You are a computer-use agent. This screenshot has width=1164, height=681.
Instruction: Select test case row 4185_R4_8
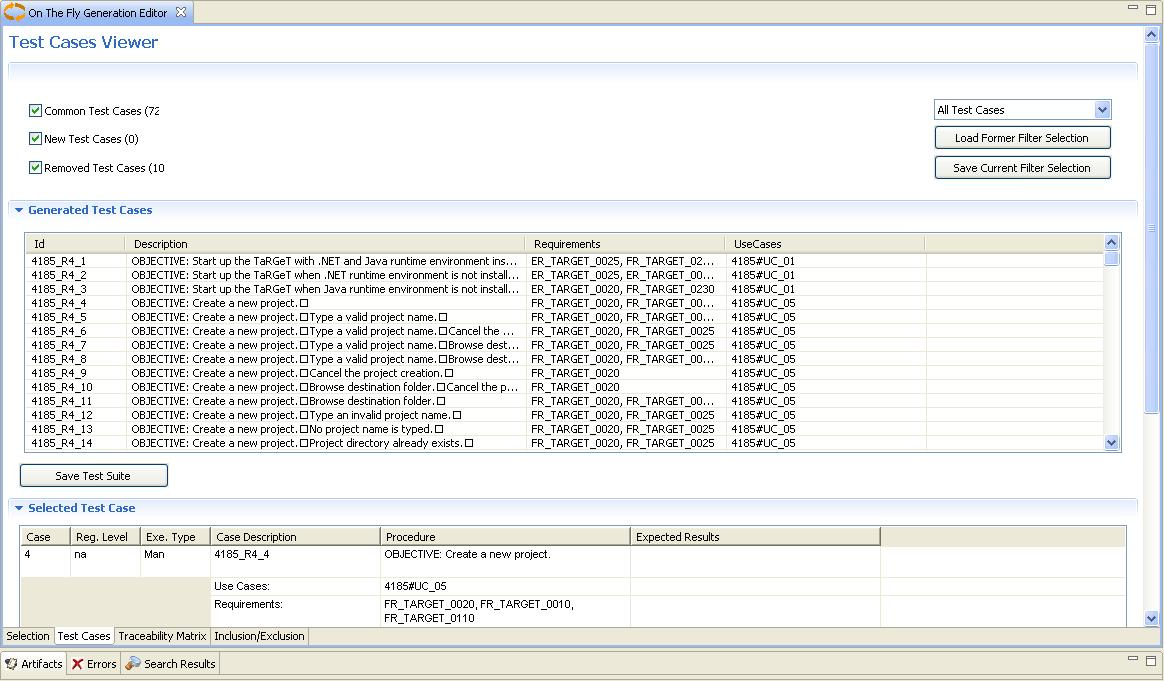pos(564,359)
